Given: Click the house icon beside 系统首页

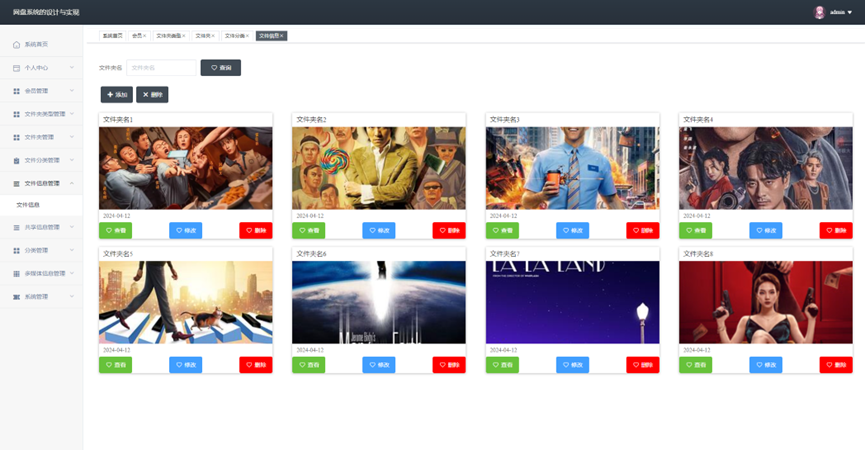Looking at the screenshot, I should 17,45.
